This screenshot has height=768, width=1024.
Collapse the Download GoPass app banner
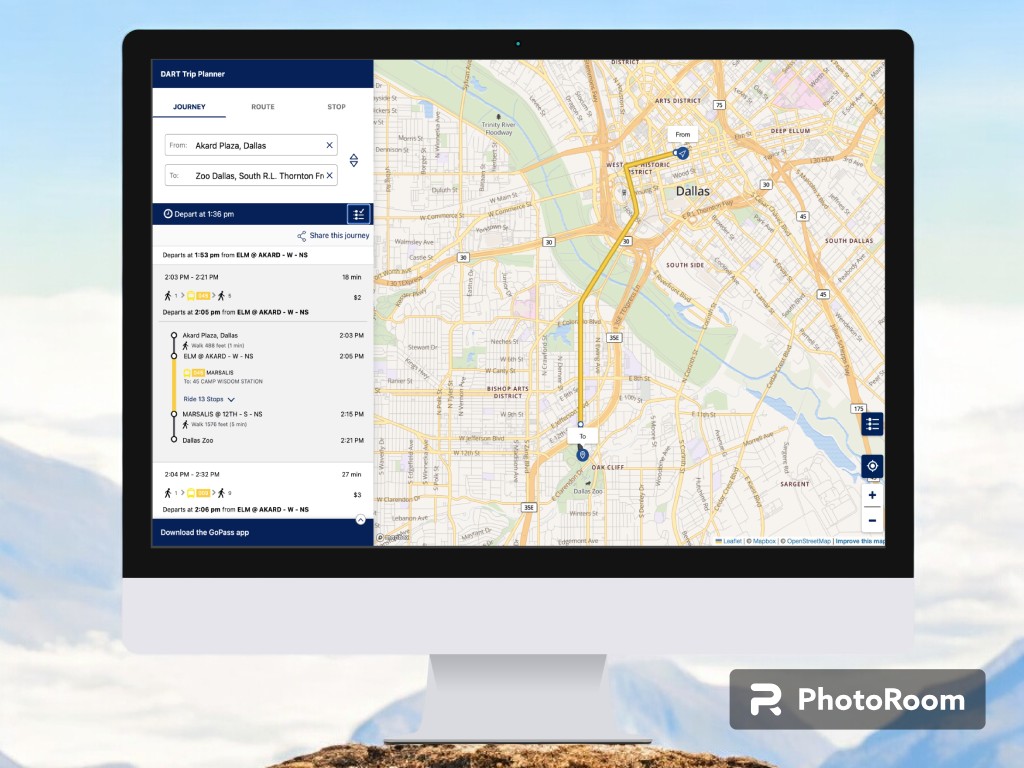(x=360, y=519)
